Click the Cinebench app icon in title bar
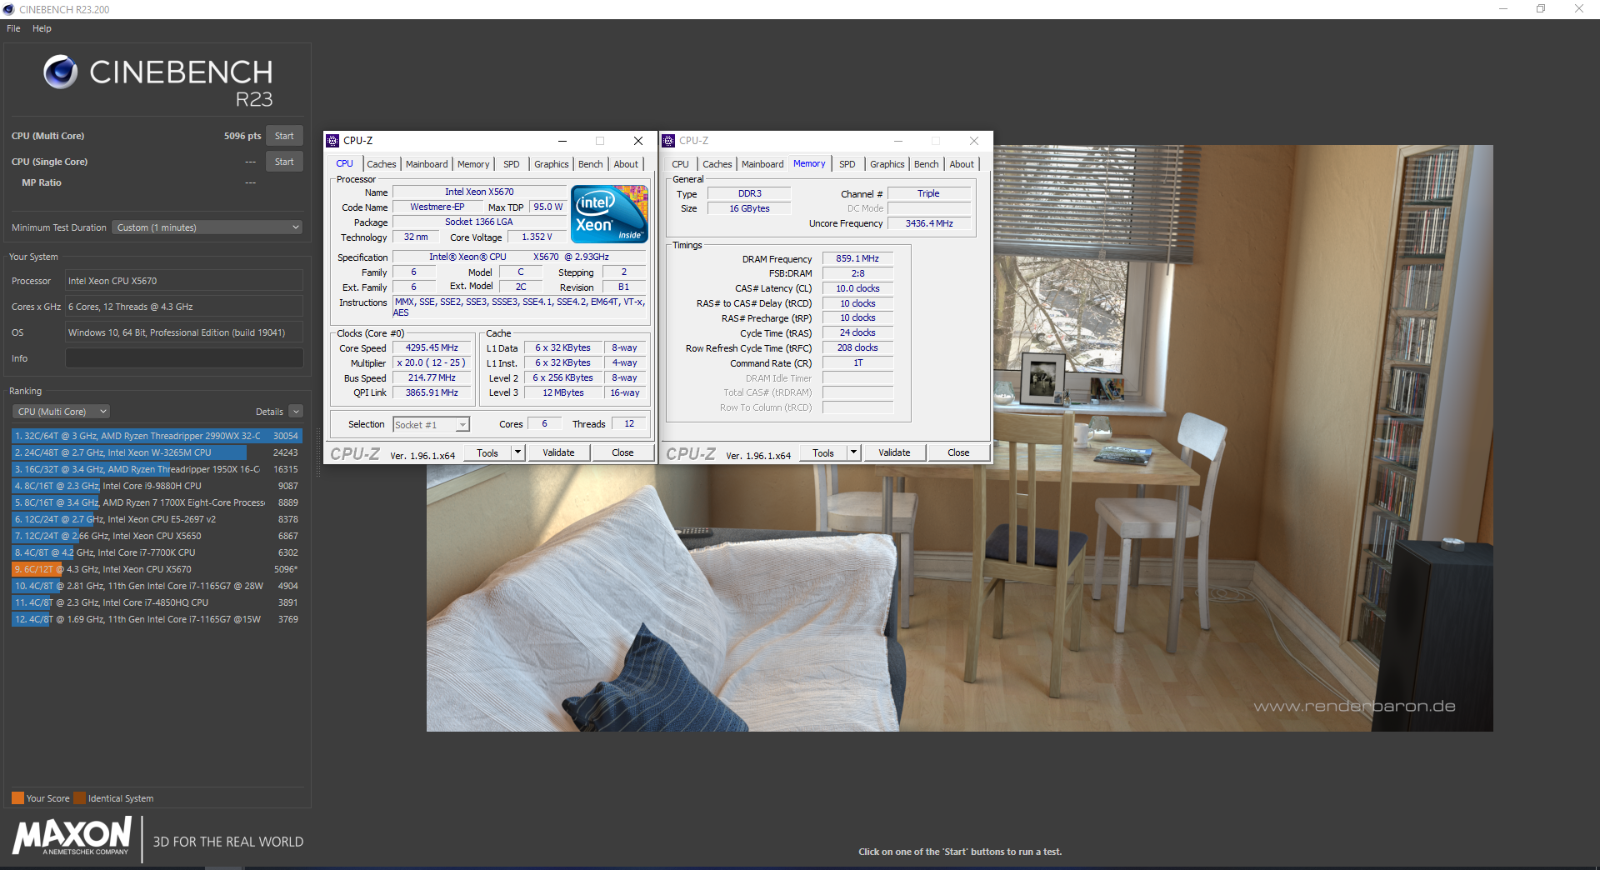Image resolution: width=1600 pixels, height=870 pixels. [9, 9]
